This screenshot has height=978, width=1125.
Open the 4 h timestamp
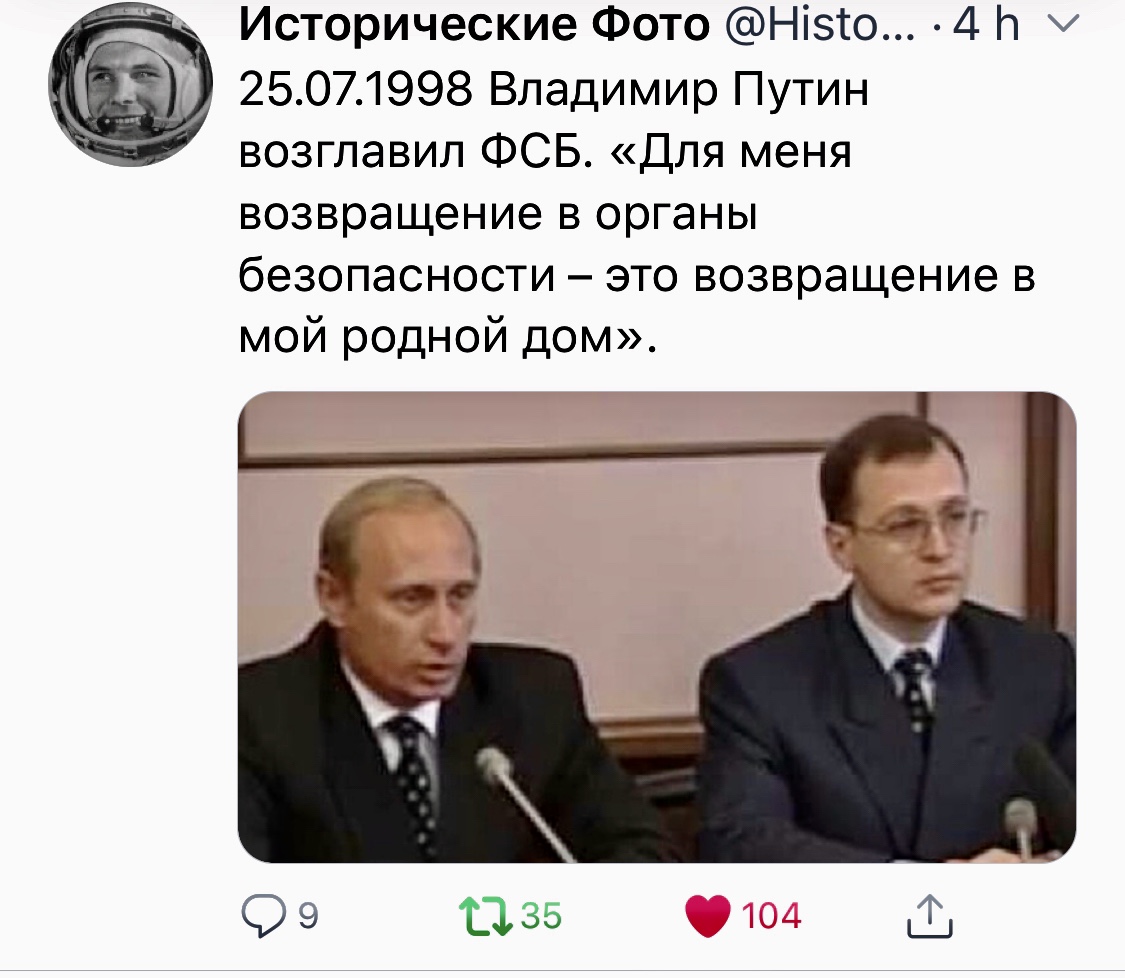pos(987,24)
